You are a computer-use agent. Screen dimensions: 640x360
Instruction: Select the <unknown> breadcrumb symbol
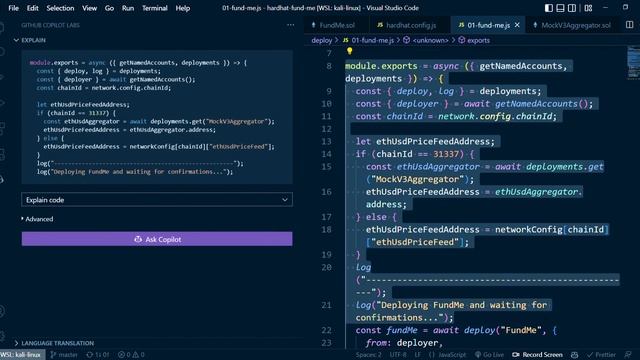[426, 40]
